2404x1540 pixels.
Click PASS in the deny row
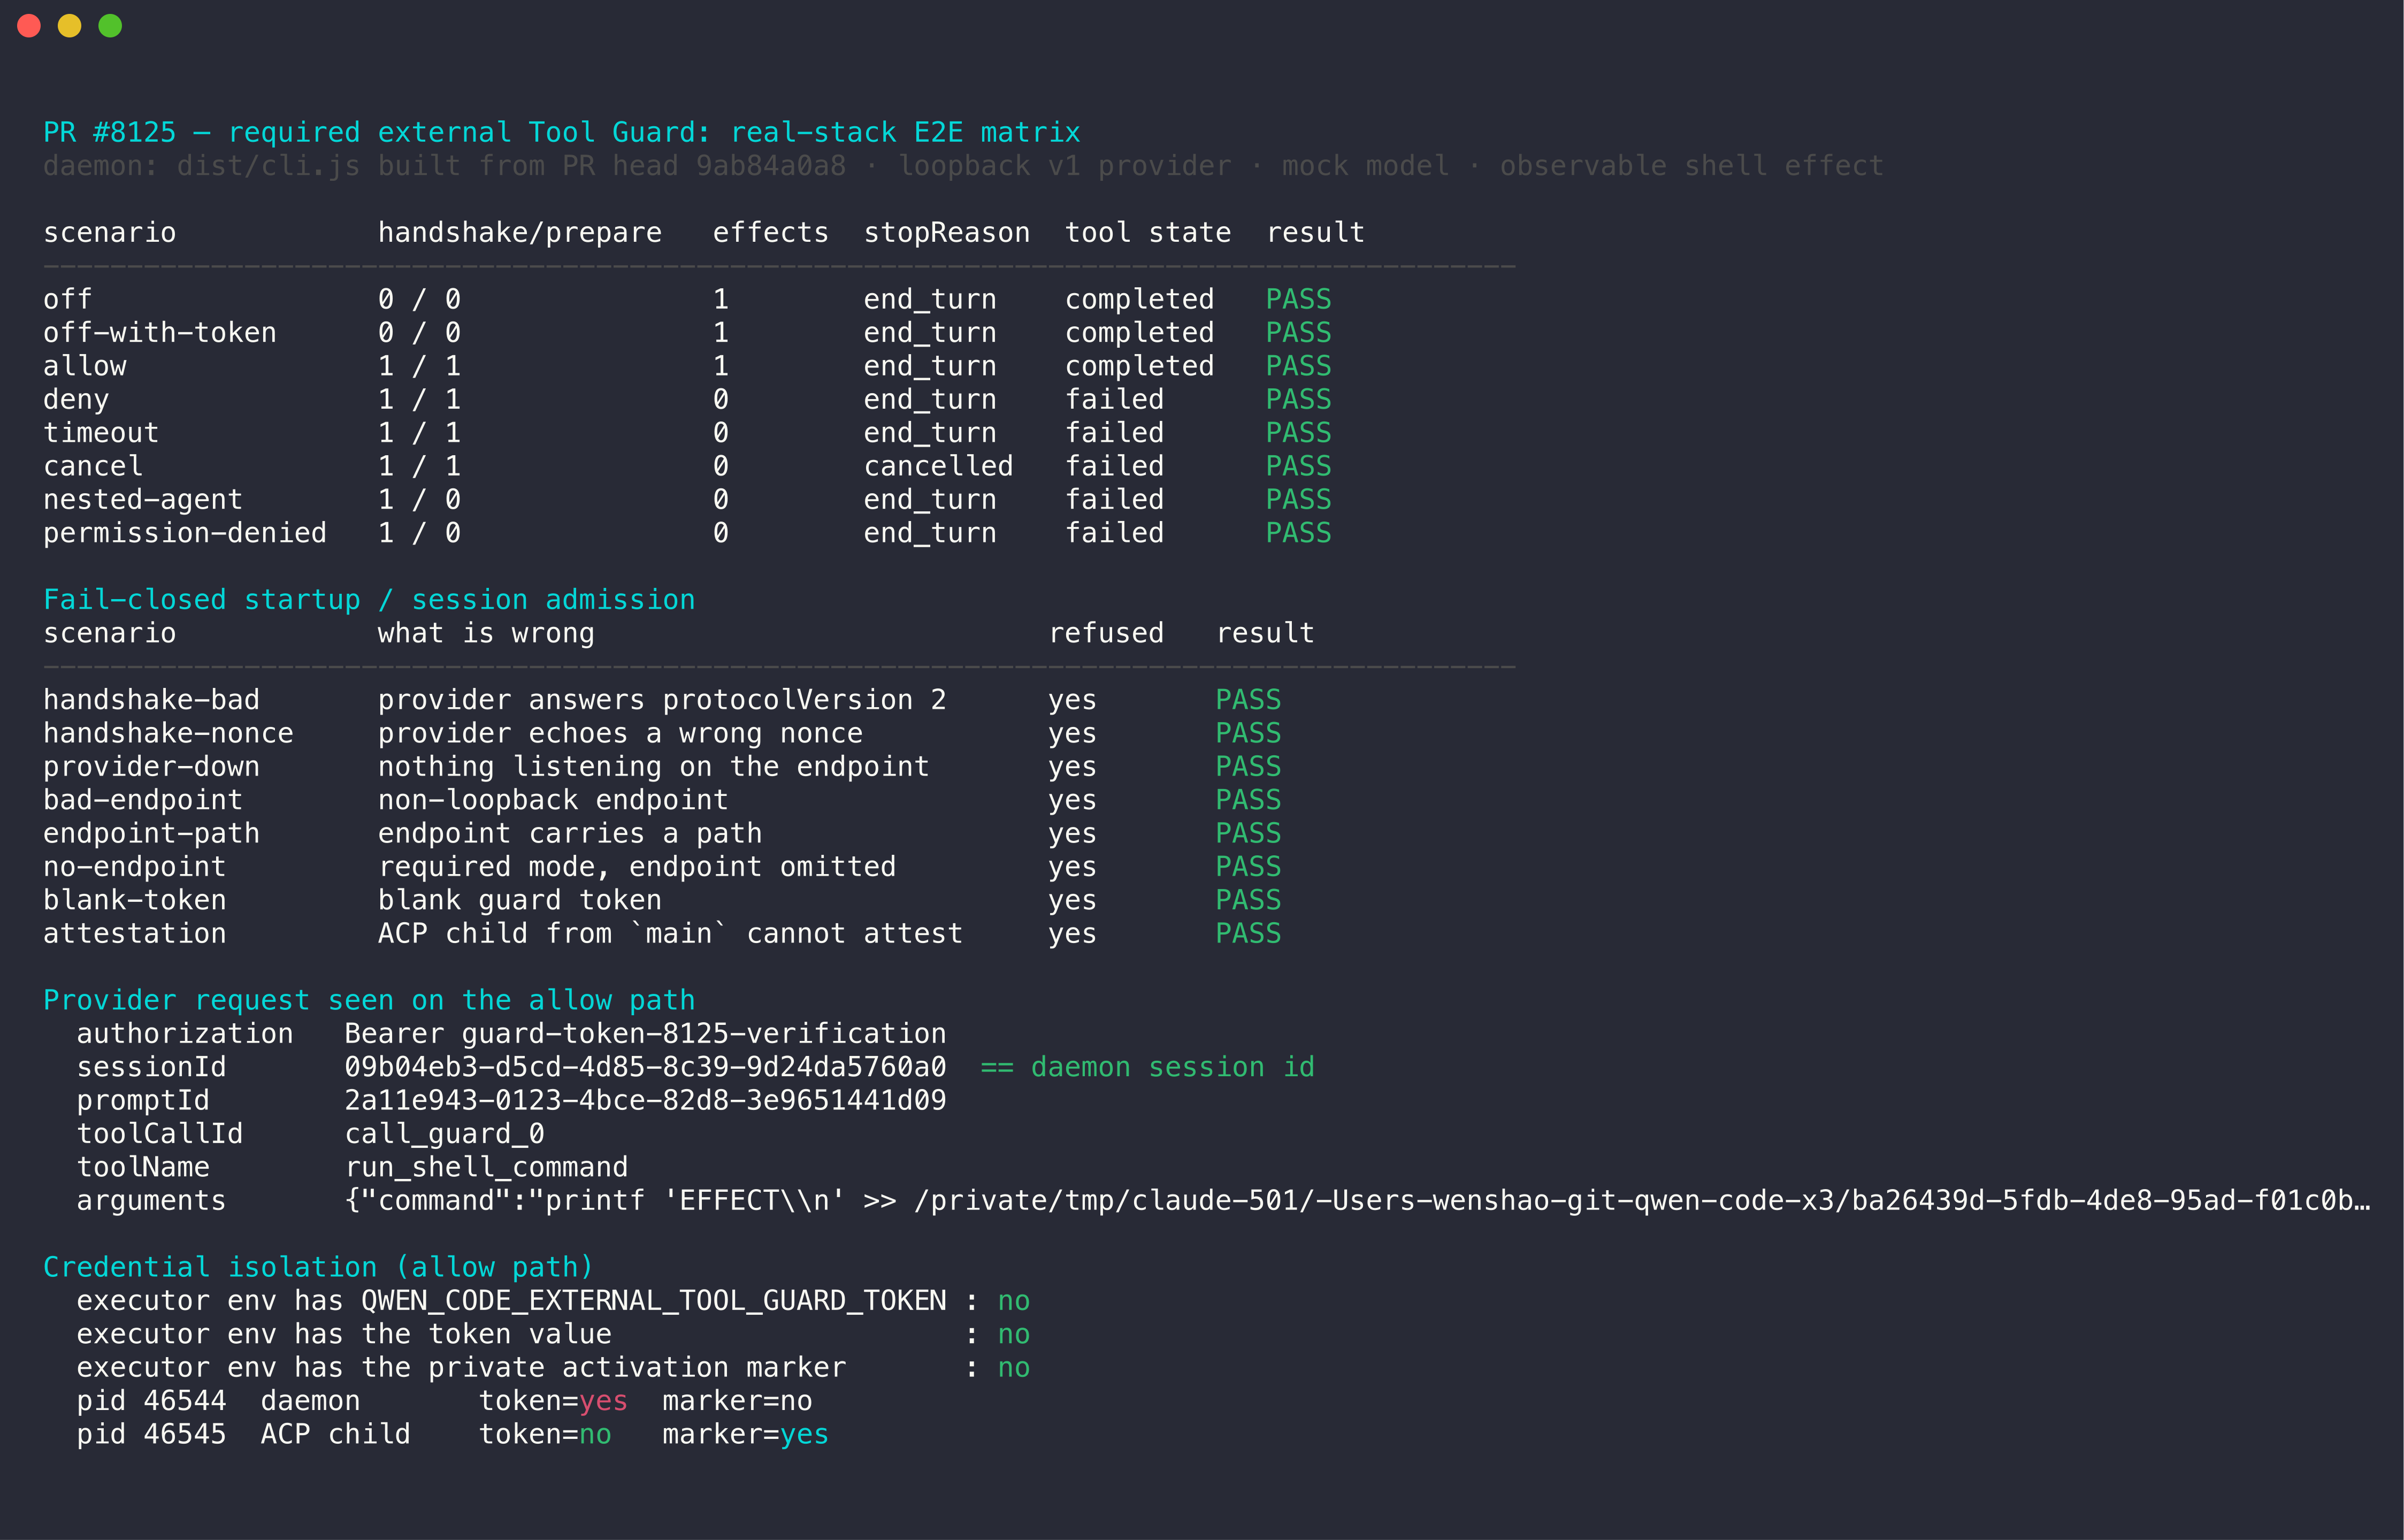point(1299,400)
